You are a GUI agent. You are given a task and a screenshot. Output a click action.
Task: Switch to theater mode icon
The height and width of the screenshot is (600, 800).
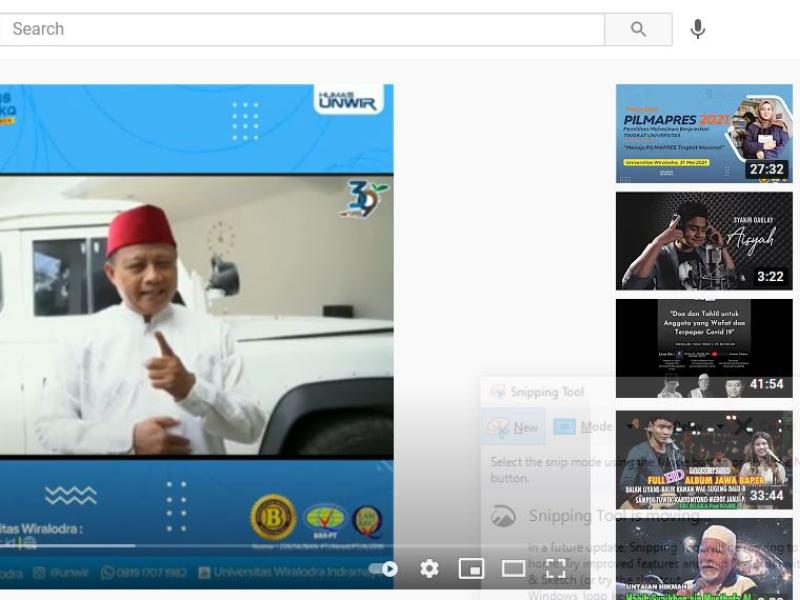point(513,568)
